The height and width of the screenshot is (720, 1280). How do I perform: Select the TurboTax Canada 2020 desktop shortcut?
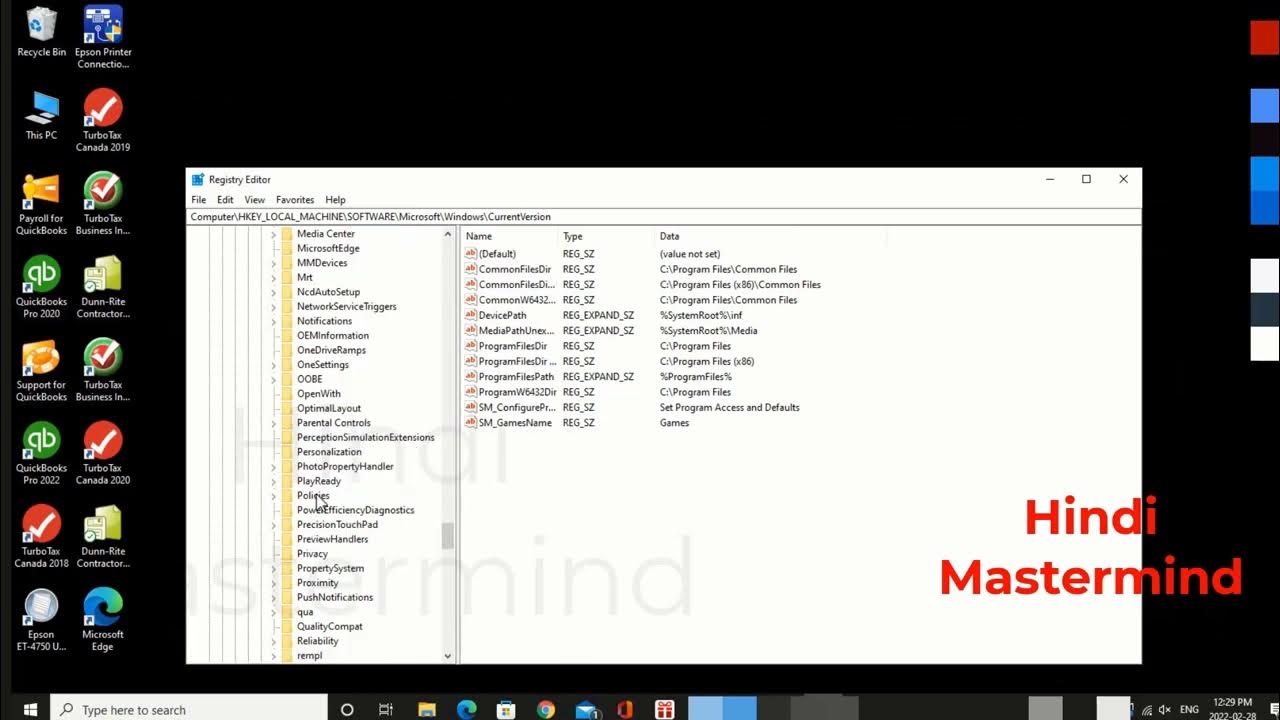pyautogui.click(x=103, y=453)
